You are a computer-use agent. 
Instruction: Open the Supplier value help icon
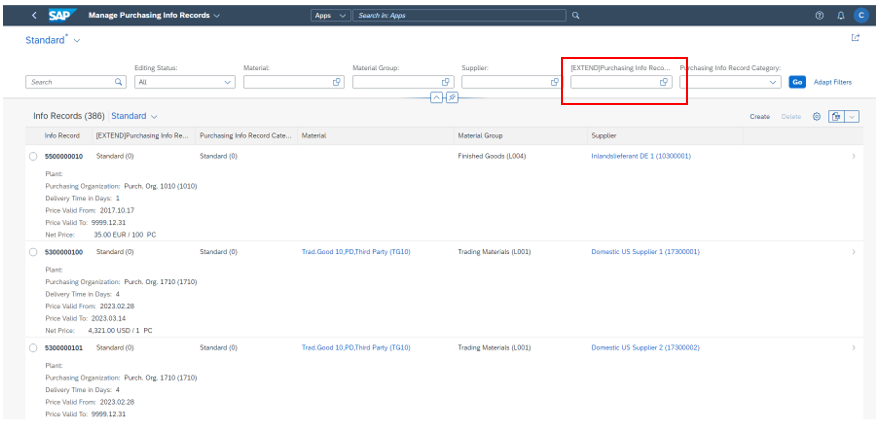tap(555, 82)
